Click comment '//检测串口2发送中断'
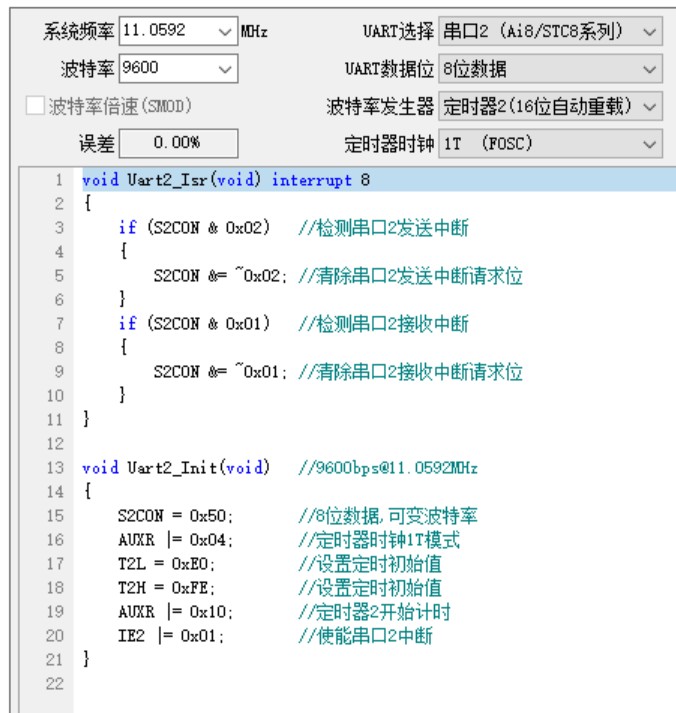676x713 pixels. coord(383,227)
